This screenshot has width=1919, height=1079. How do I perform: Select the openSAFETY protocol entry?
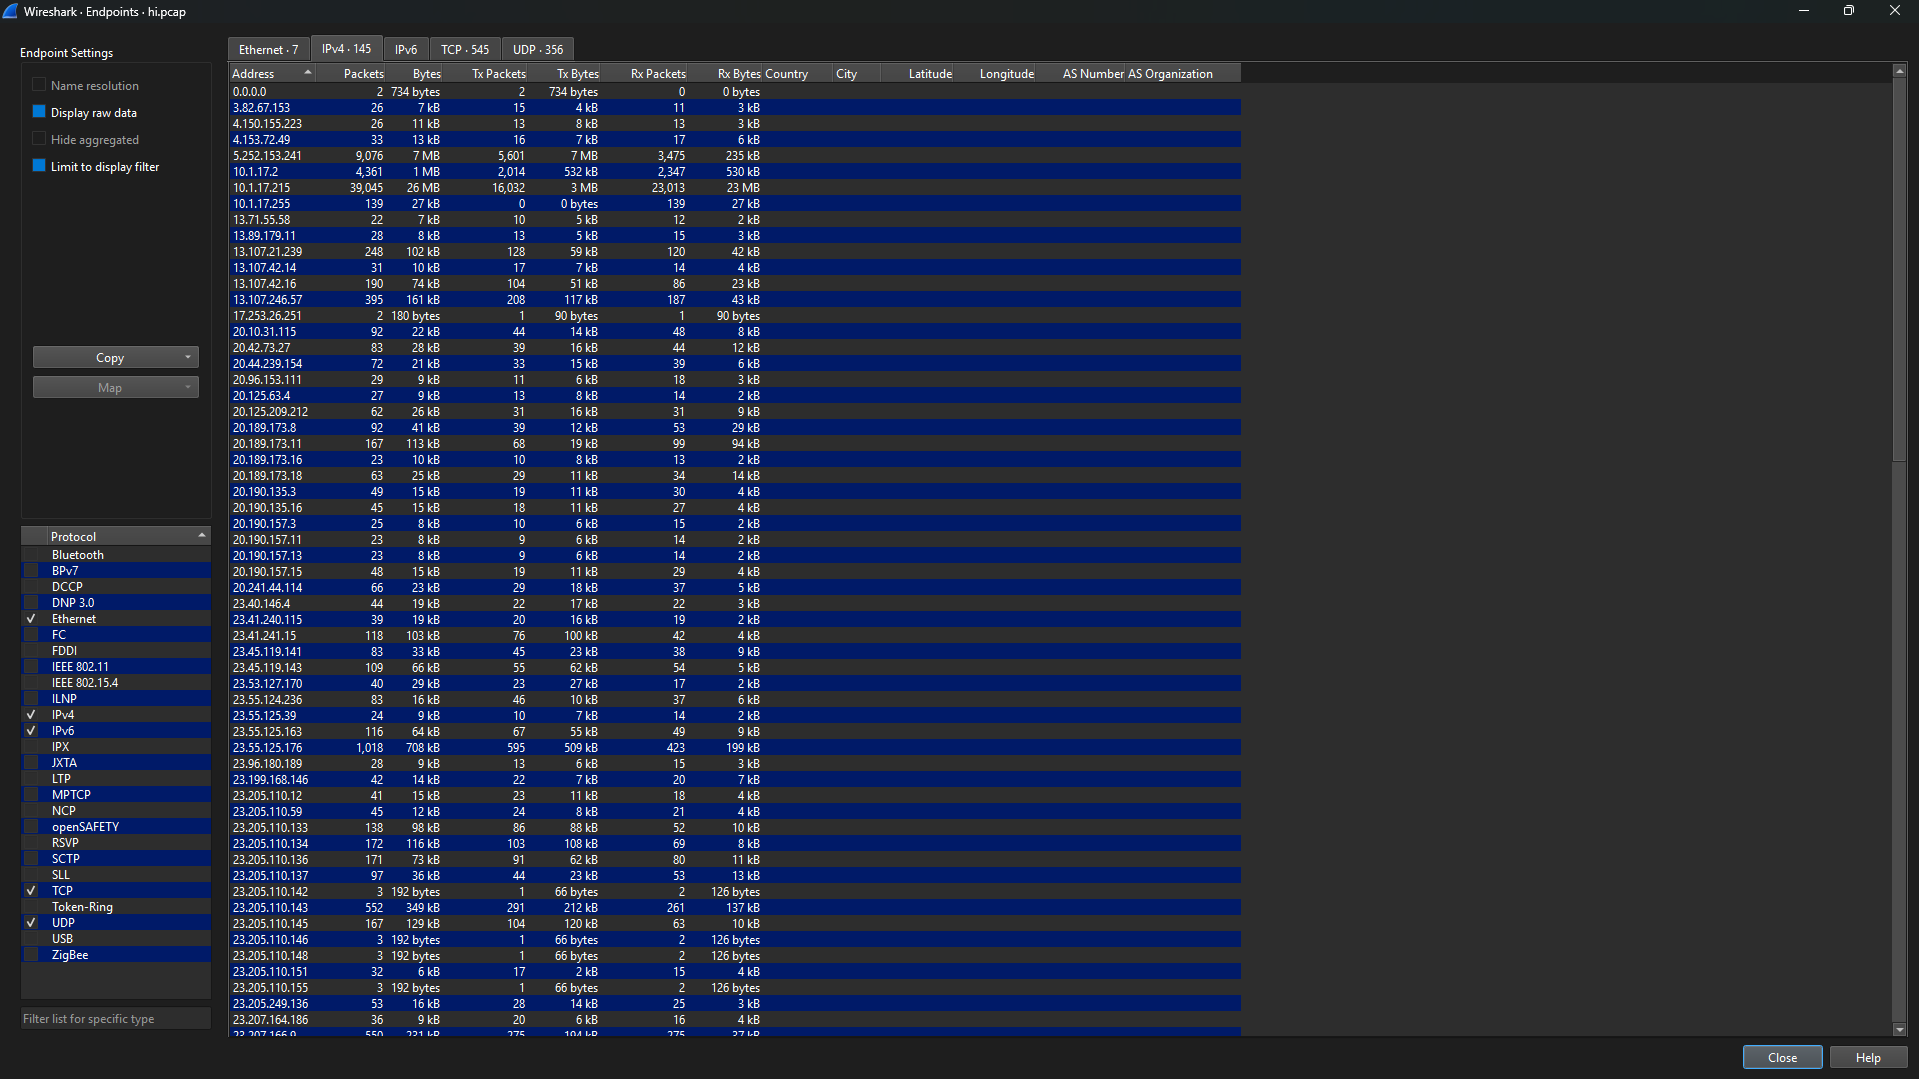[x=116, y=827]
